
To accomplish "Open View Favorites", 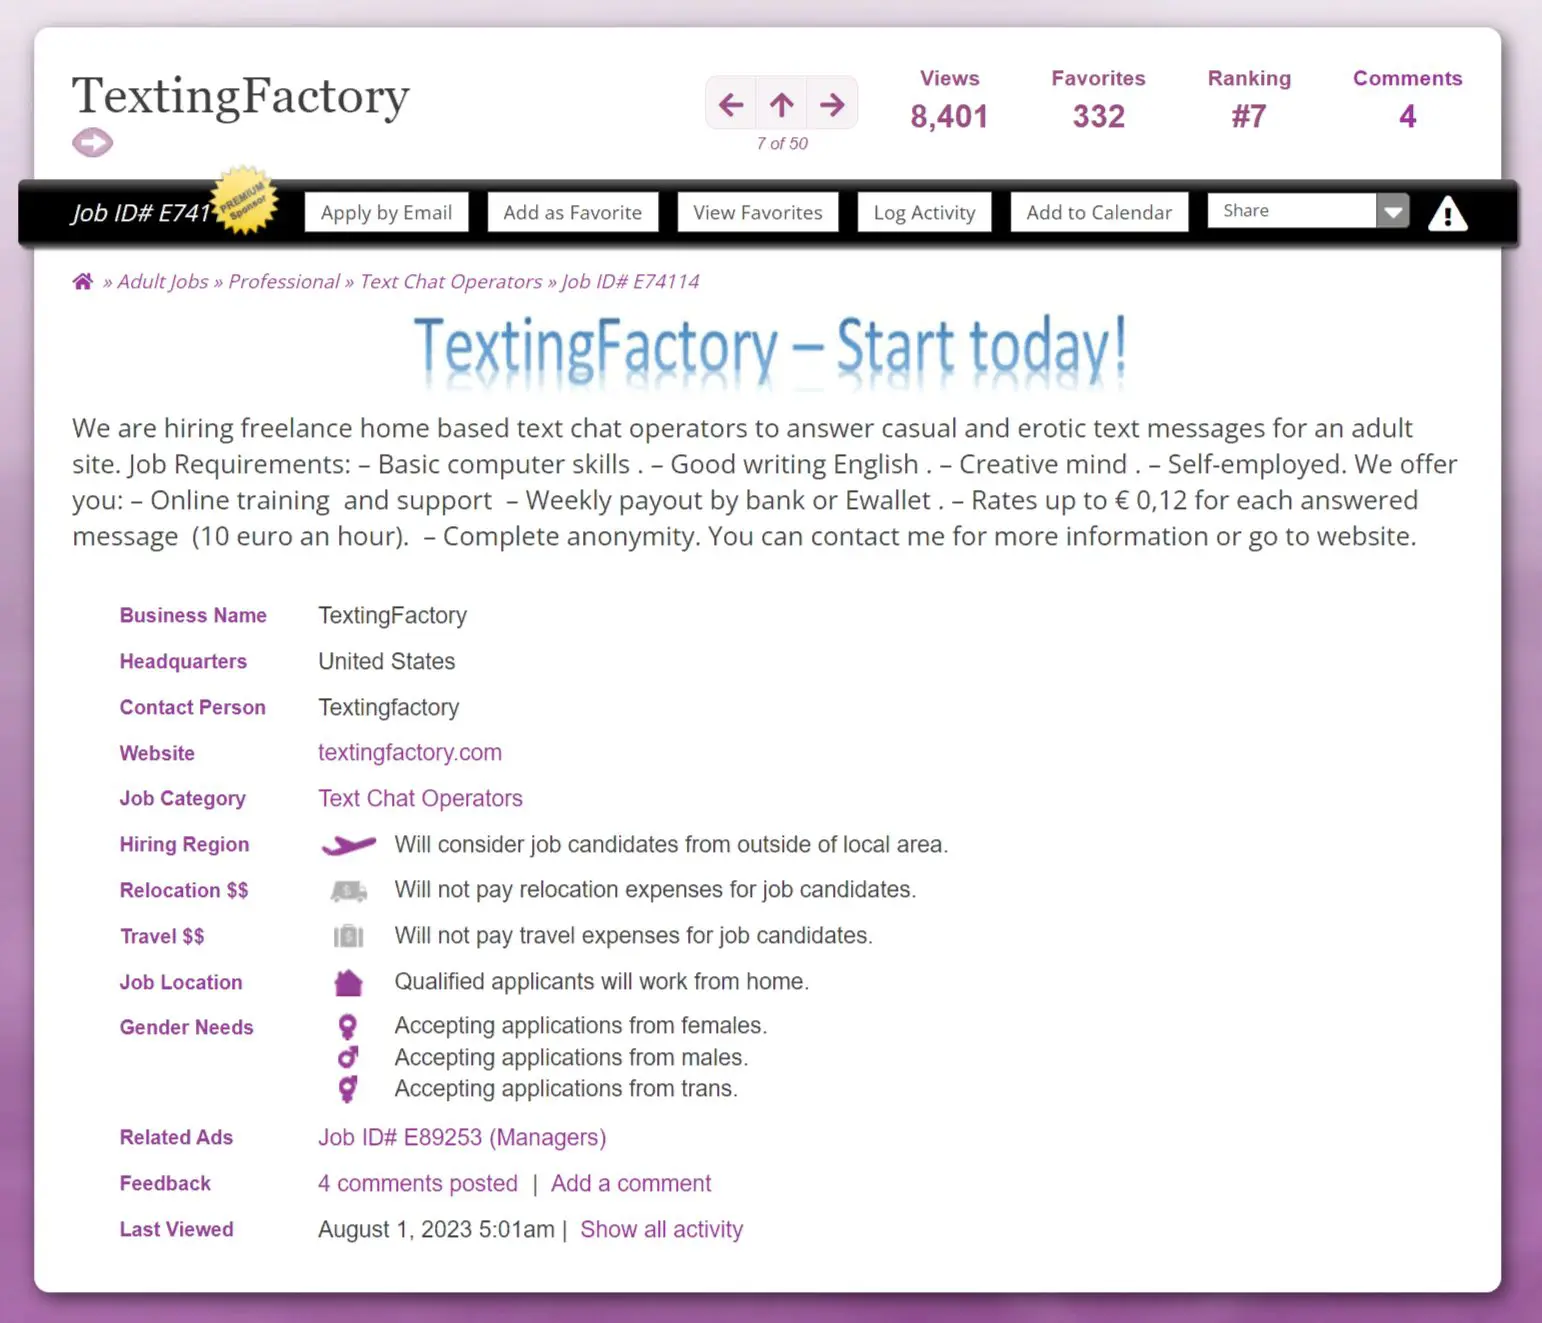I will (757, 212).
